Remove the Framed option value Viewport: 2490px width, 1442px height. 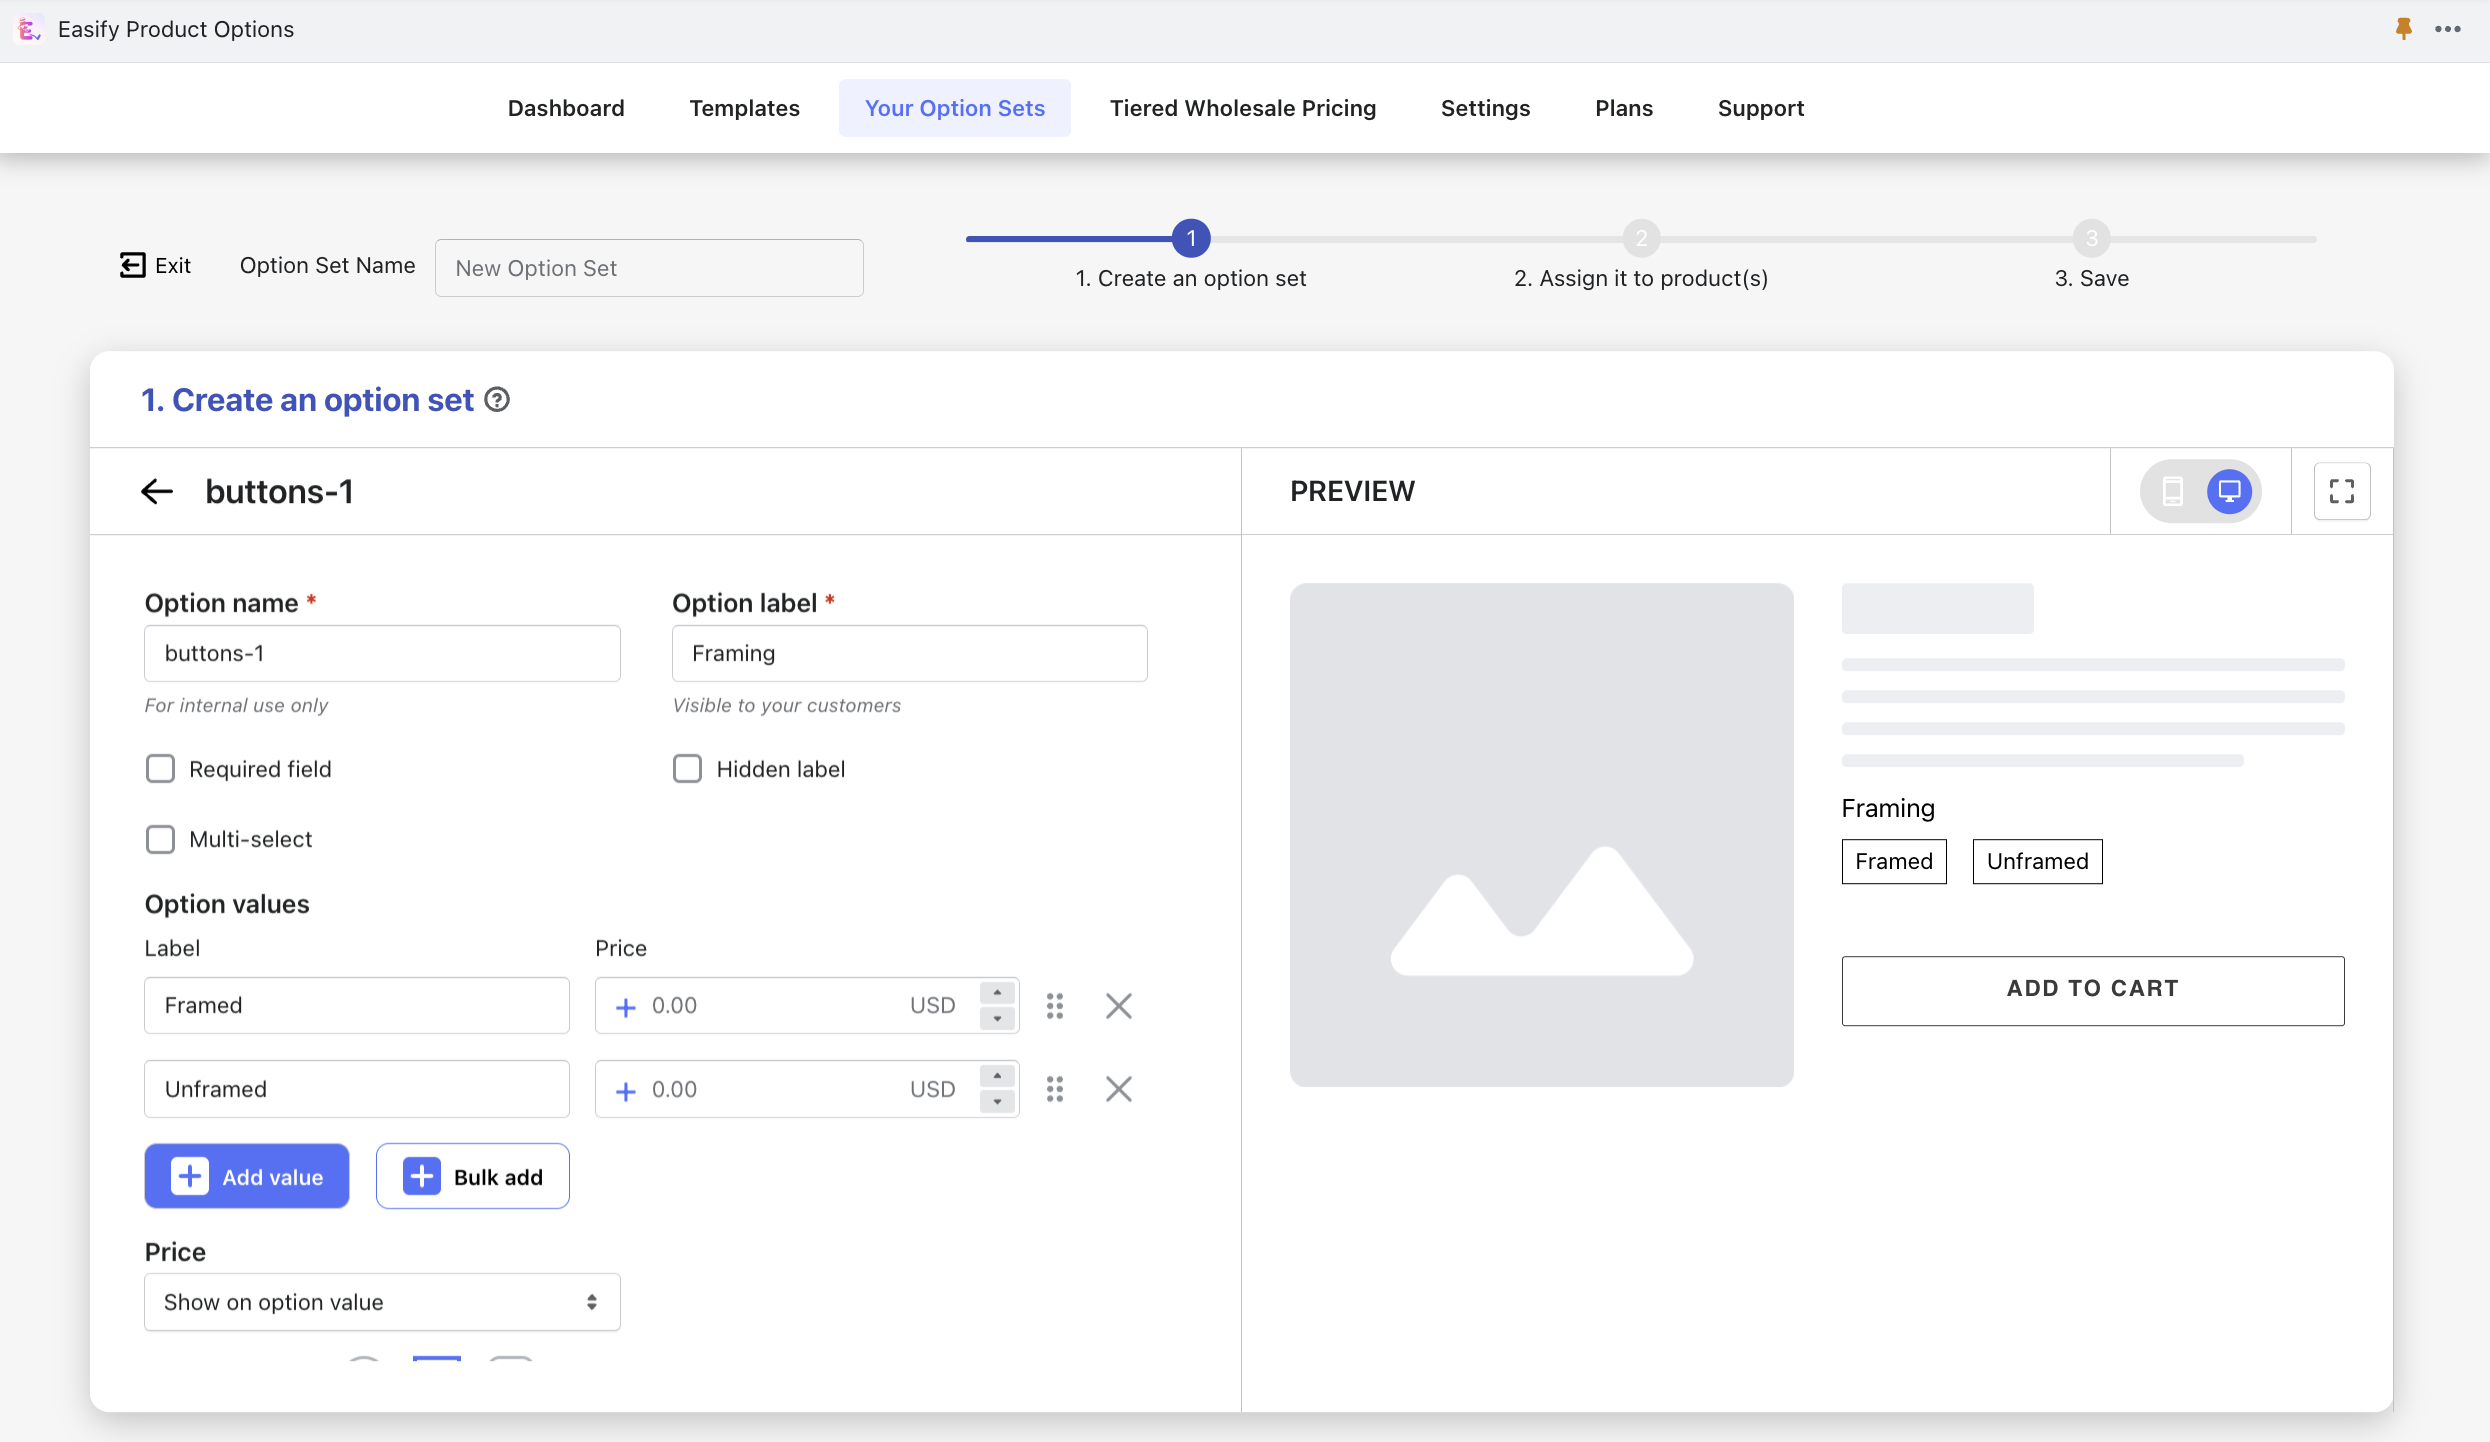1118,1005
